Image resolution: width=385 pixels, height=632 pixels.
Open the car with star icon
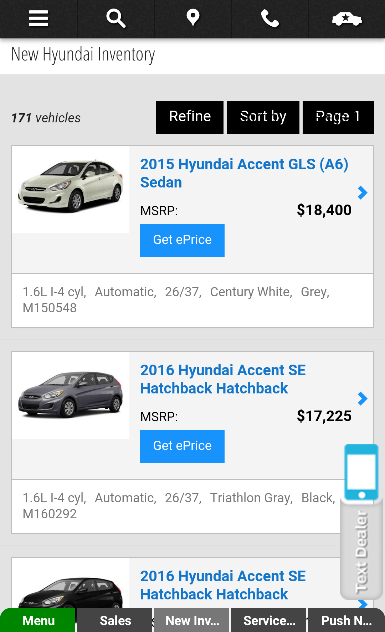[x=347, y=19]
